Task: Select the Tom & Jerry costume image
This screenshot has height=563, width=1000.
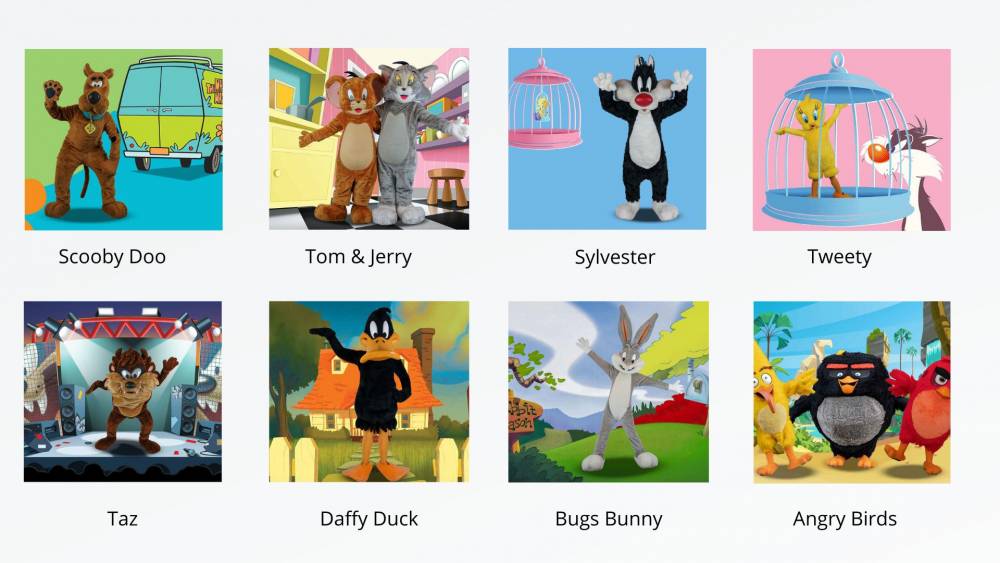Action: 369,138
